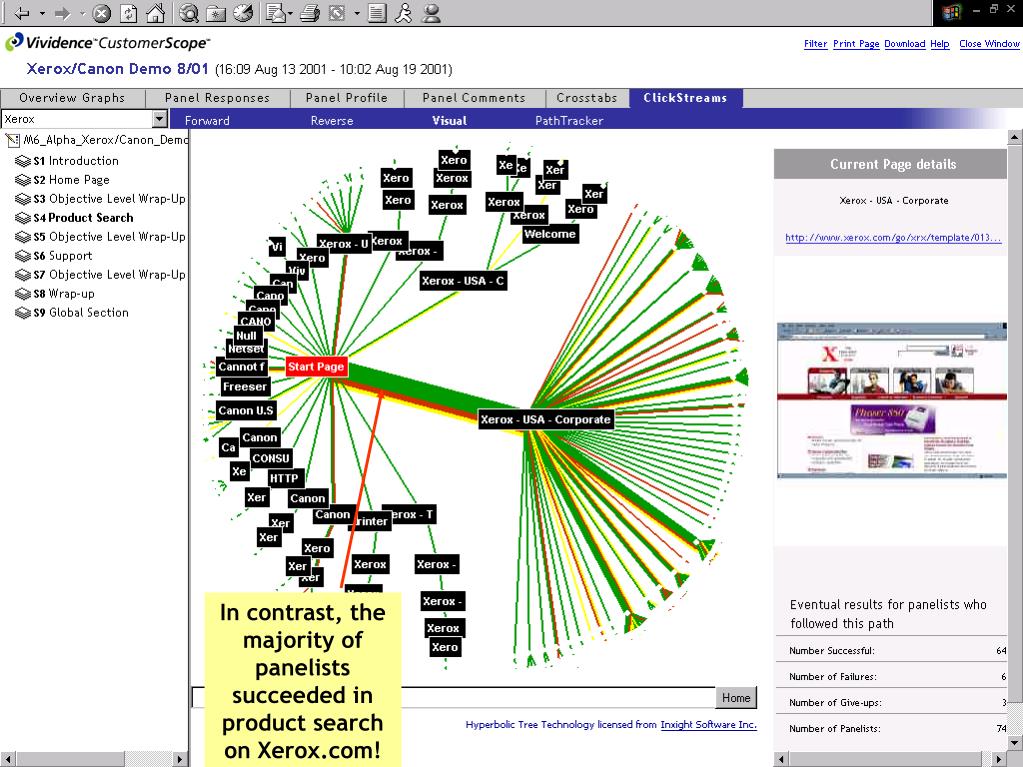The image size is (1023, 767).
Task: Click tree pane scroll-left arrow
Action: coord(7,759)
